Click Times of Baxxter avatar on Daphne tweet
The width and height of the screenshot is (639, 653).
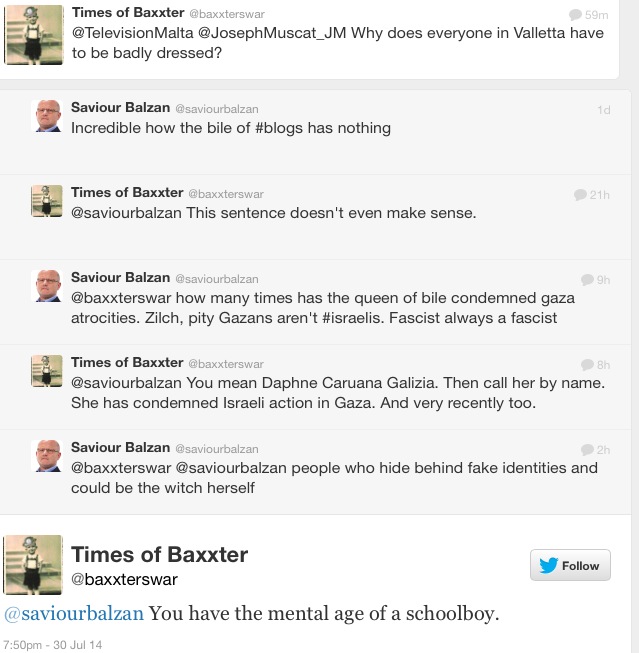[47, 371]
